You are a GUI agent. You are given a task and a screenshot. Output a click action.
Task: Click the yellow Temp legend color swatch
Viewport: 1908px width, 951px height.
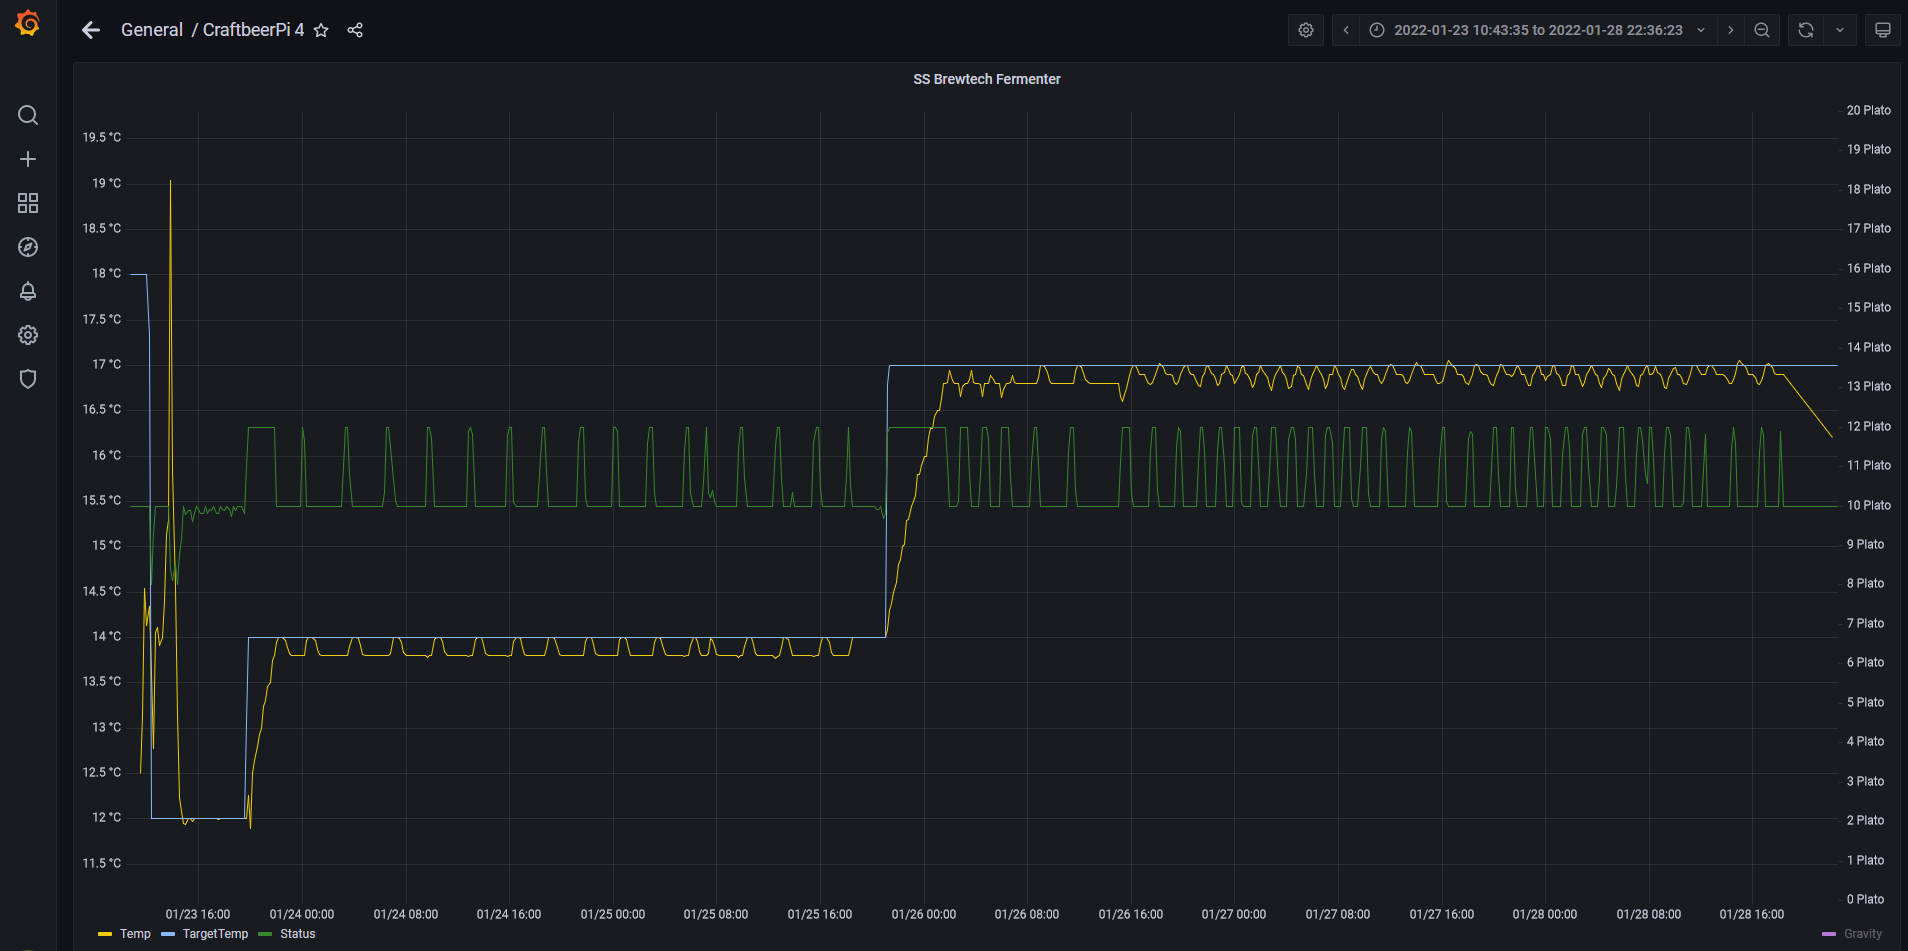pyautogui.click(x=105, y=934)
